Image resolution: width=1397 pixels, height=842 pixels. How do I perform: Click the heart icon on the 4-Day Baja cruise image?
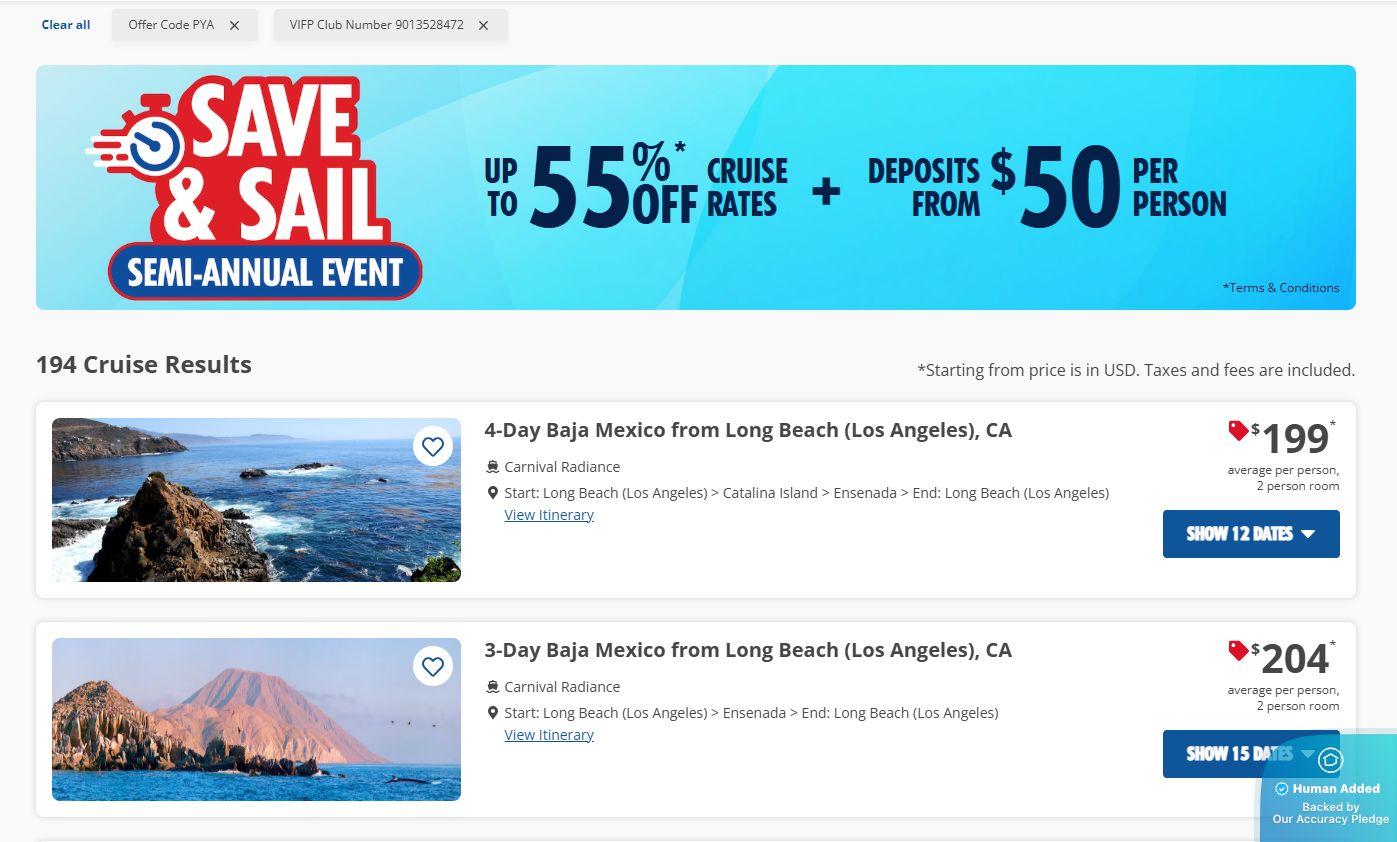coord(433,447)
